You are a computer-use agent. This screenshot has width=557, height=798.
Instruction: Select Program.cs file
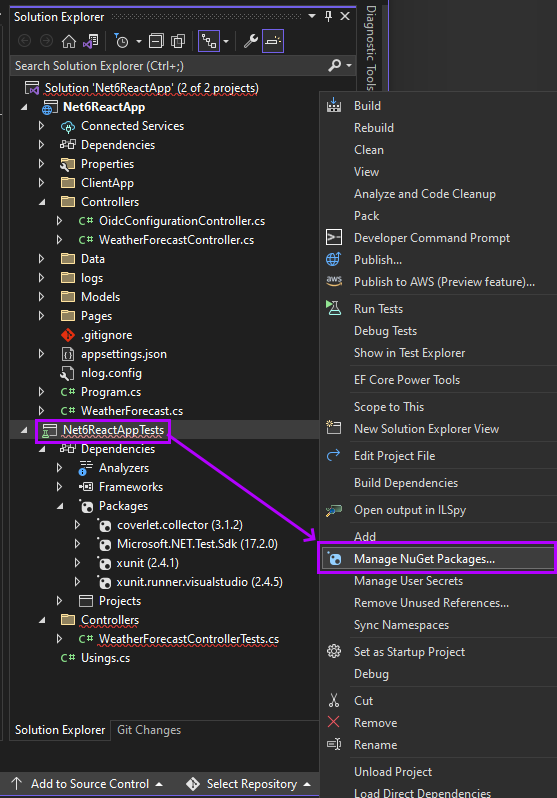pos(110,392)
